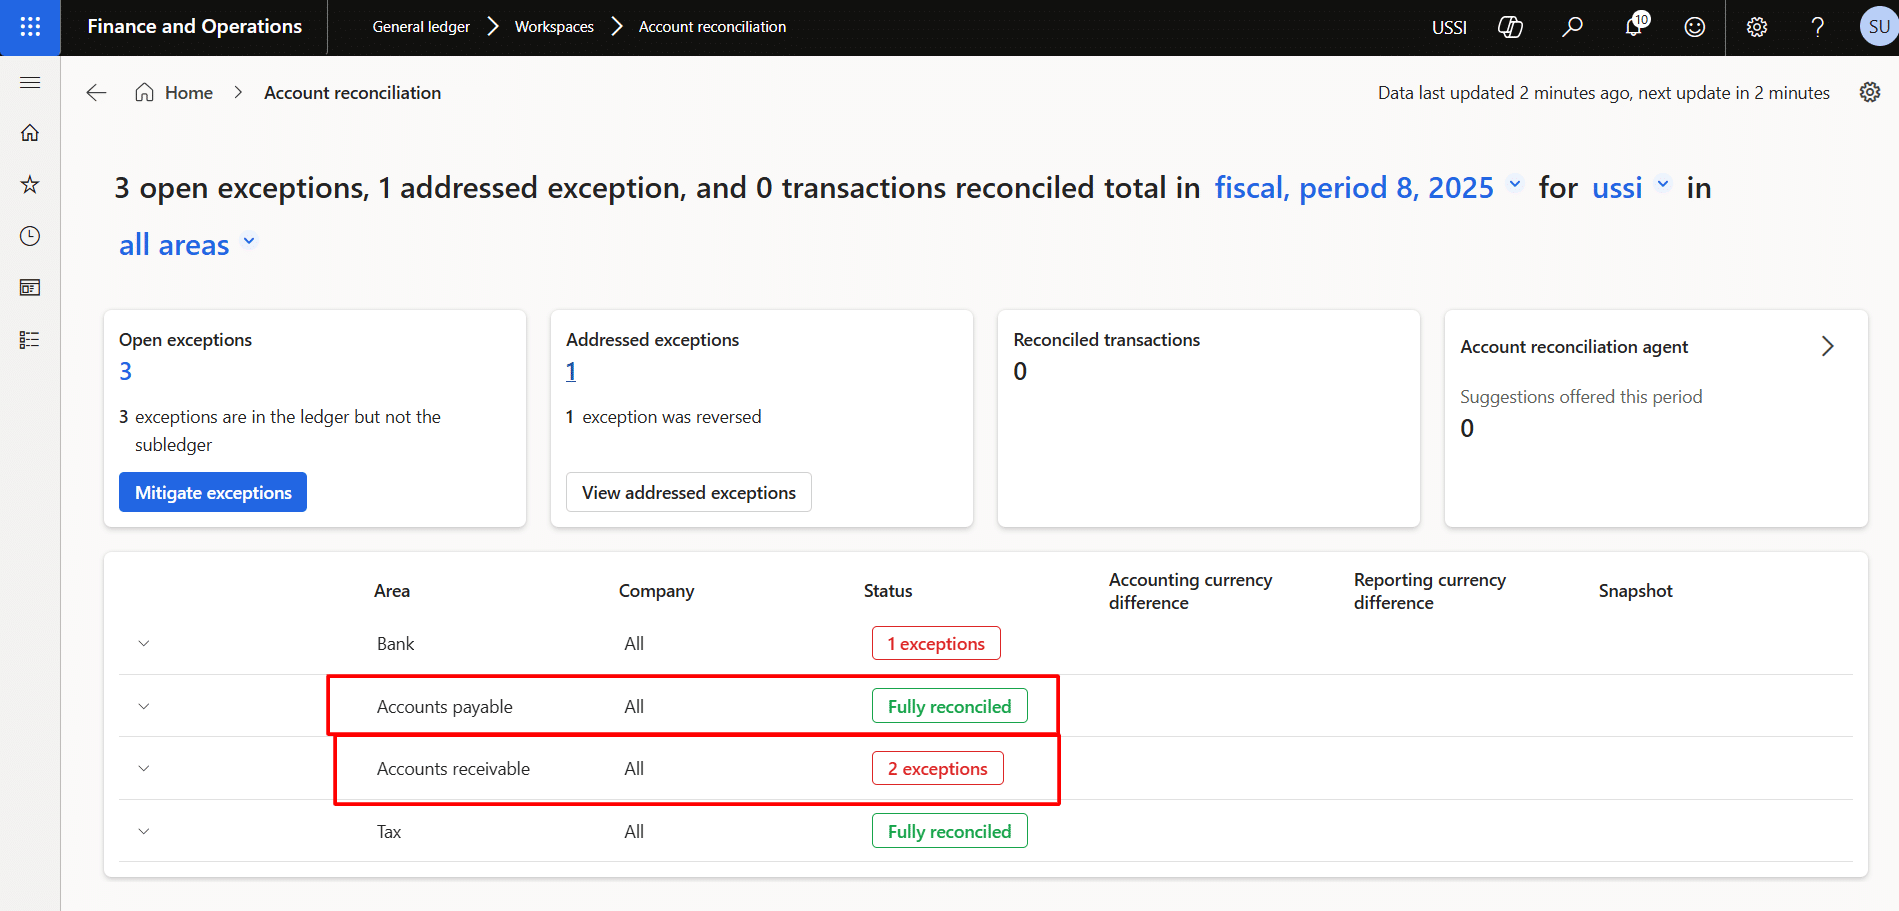
Task: Open Workspaces icon in left sidebar
Action: coord(30,288)
